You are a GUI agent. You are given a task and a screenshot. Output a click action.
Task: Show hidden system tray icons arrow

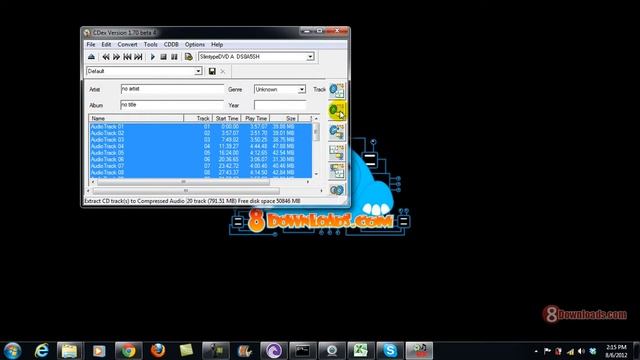(x=536, y=351)
